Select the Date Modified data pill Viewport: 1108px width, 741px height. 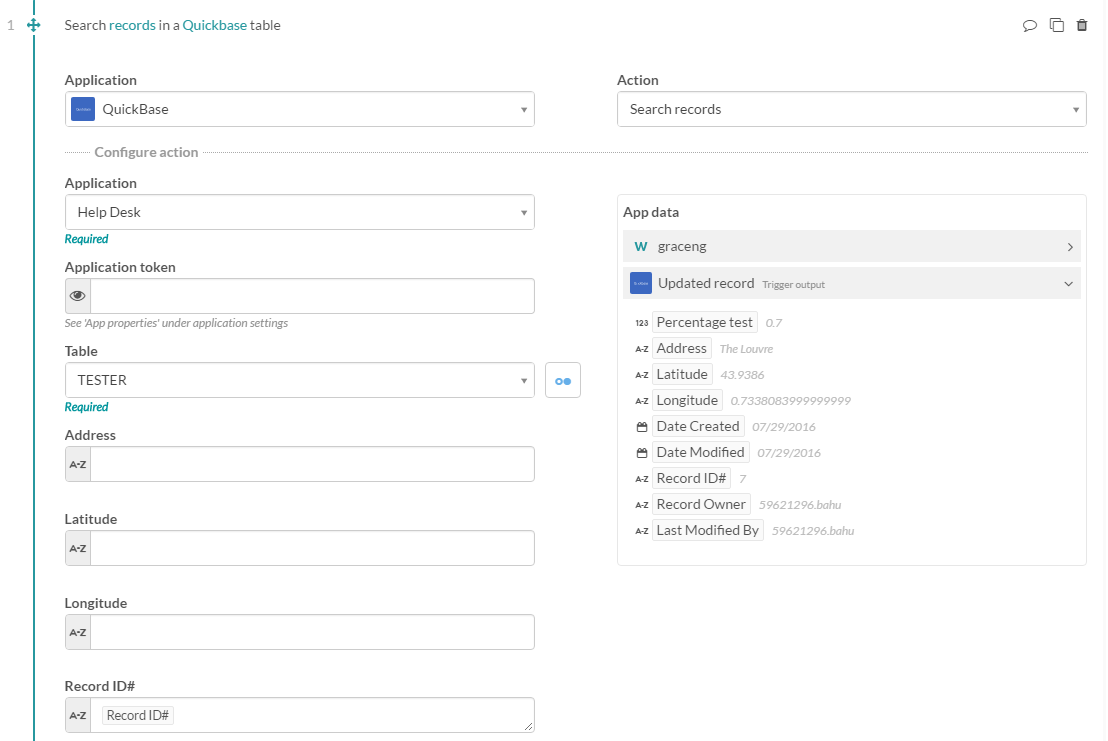coord(700,453)
